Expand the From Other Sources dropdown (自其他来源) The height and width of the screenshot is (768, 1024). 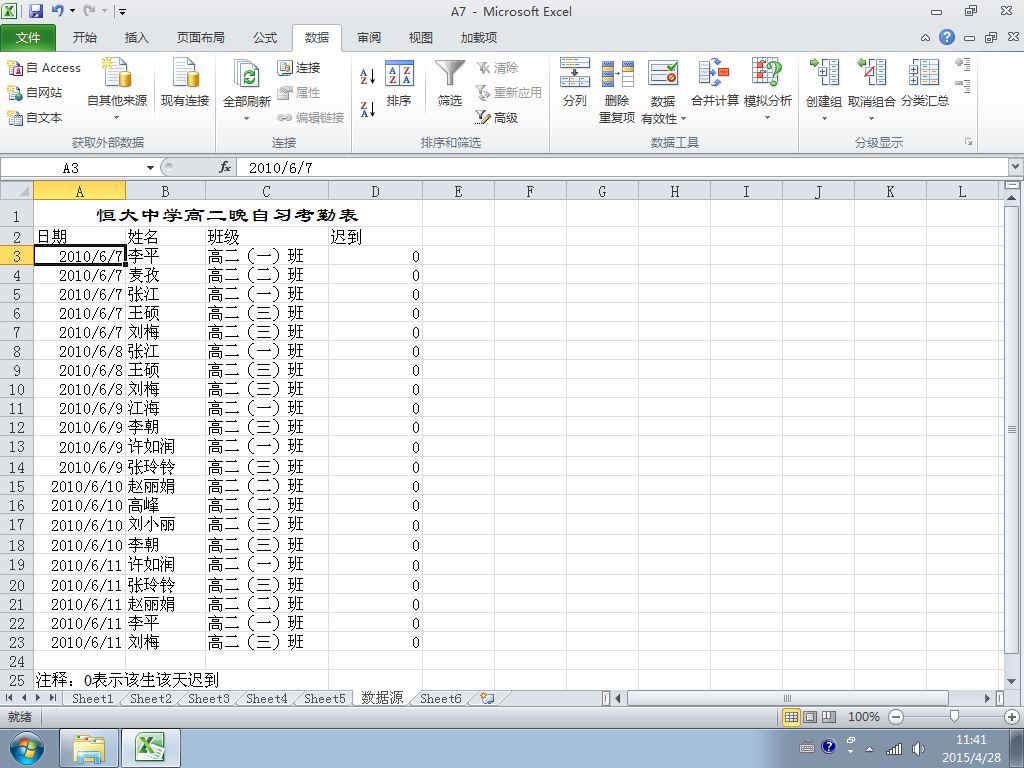point(117,118)
